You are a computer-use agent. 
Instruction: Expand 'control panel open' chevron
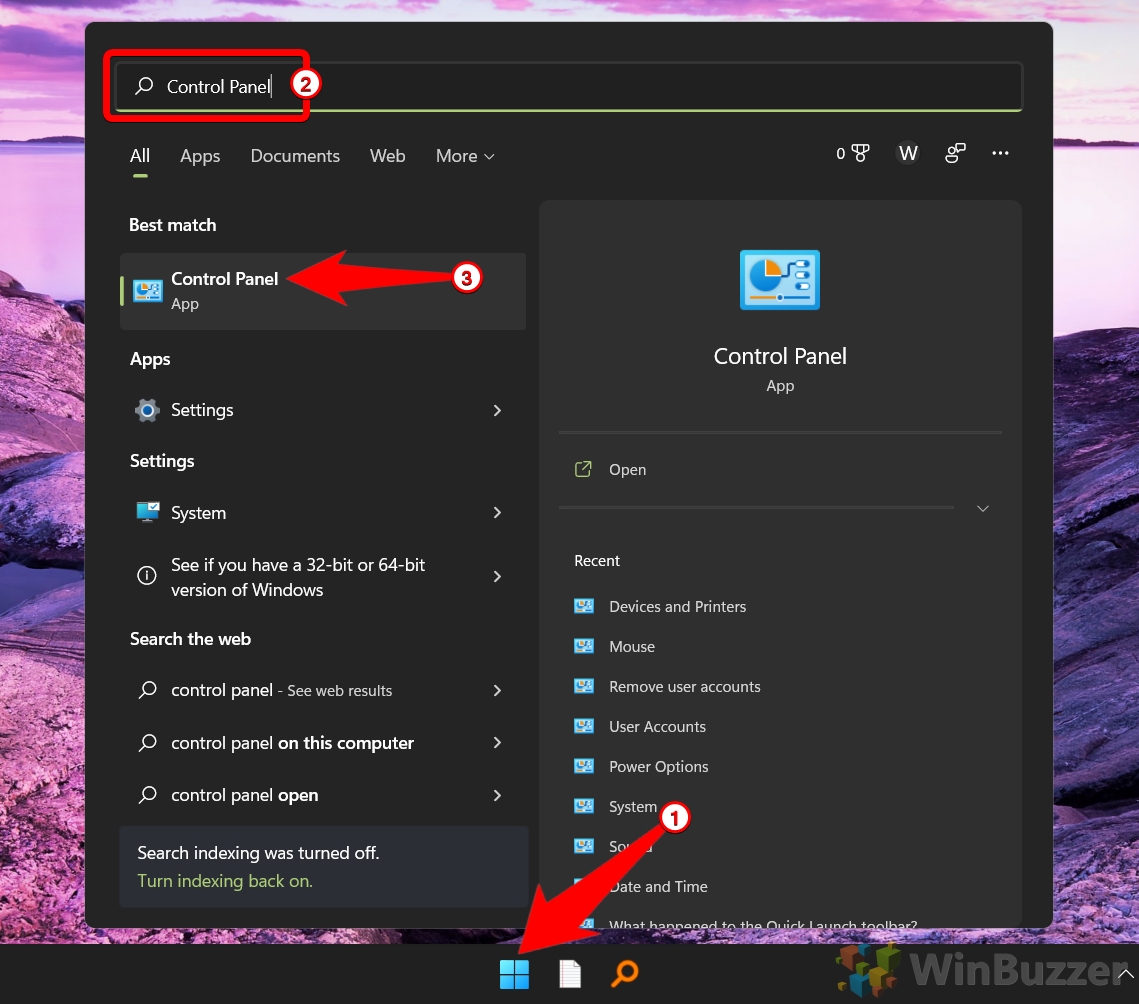(x=497, y=795)
